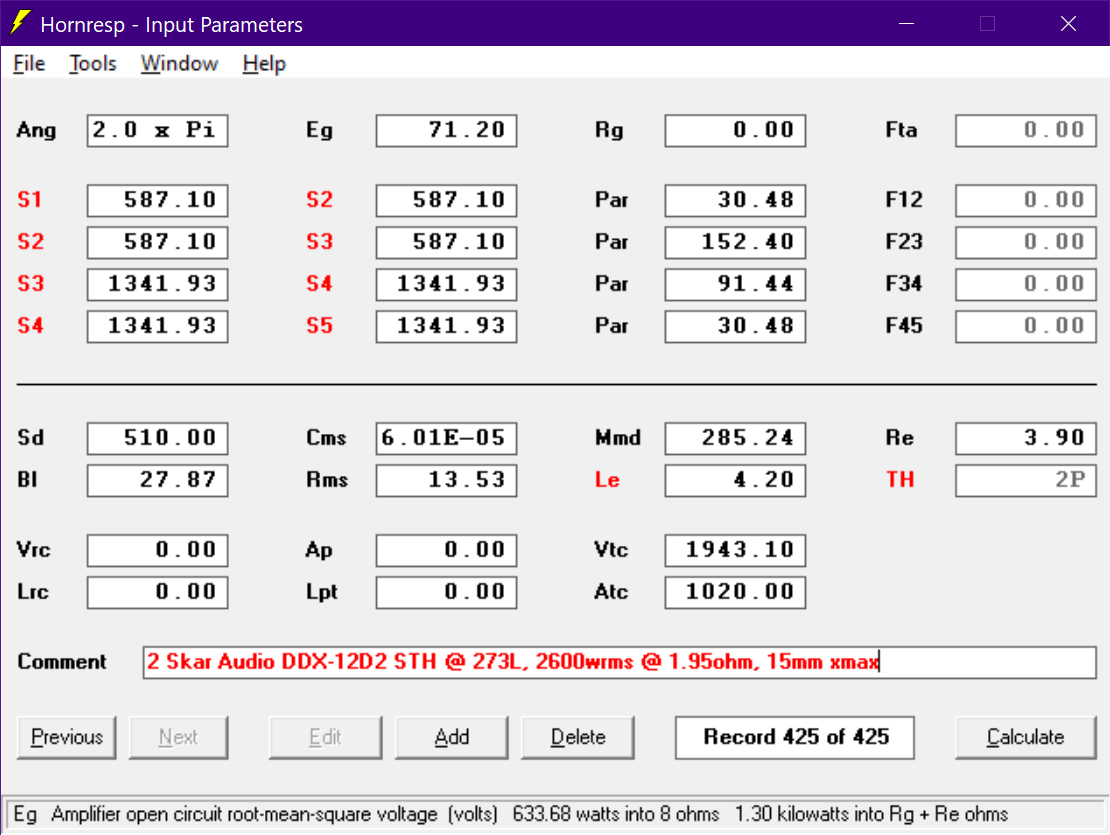Select the Rg input field
This screenshot has height=835, width=1110.
pos(735,130)
